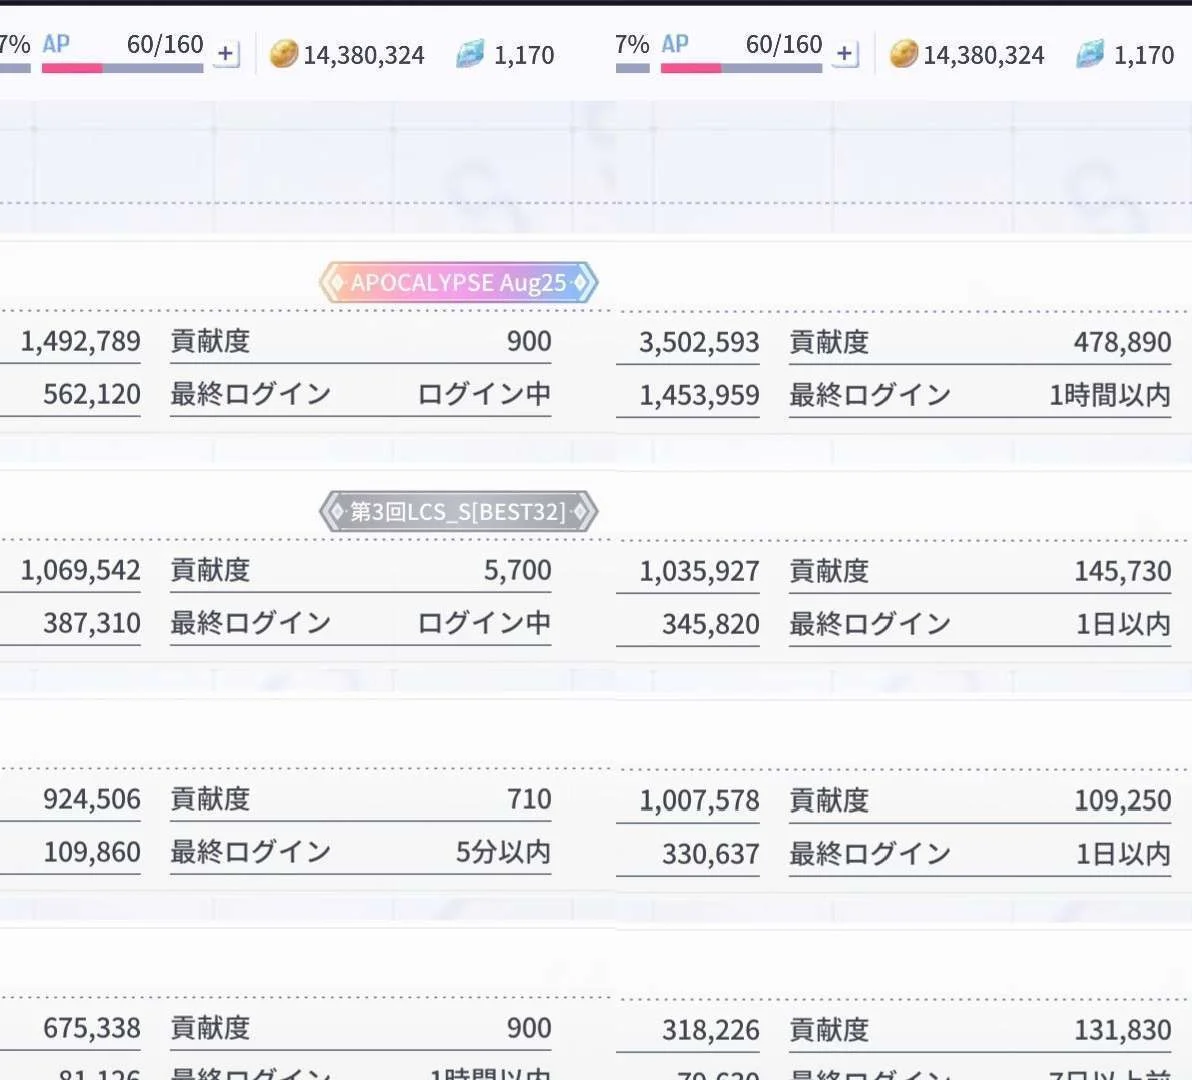Image resolution: width=1192 pixels, height=1080 pixels.
Task: Click the gold coin icon in the left header
Action: [x=284, y=54]
